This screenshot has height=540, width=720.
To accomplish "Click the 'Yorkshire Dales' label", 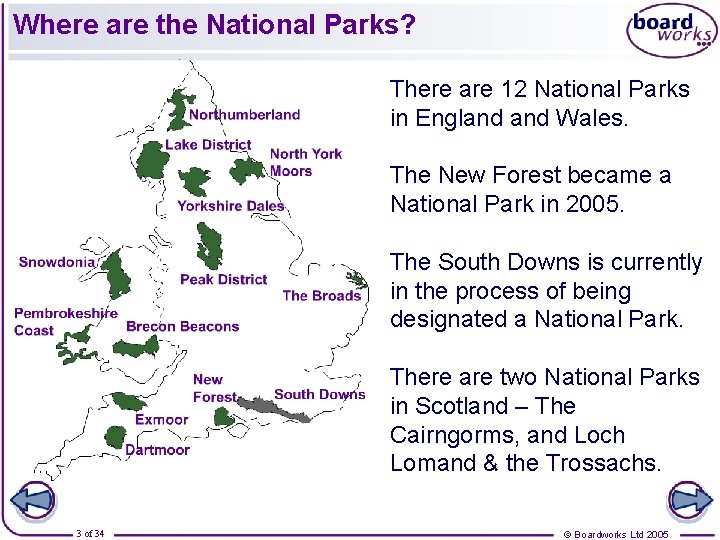I will click(x=231, y=206).
